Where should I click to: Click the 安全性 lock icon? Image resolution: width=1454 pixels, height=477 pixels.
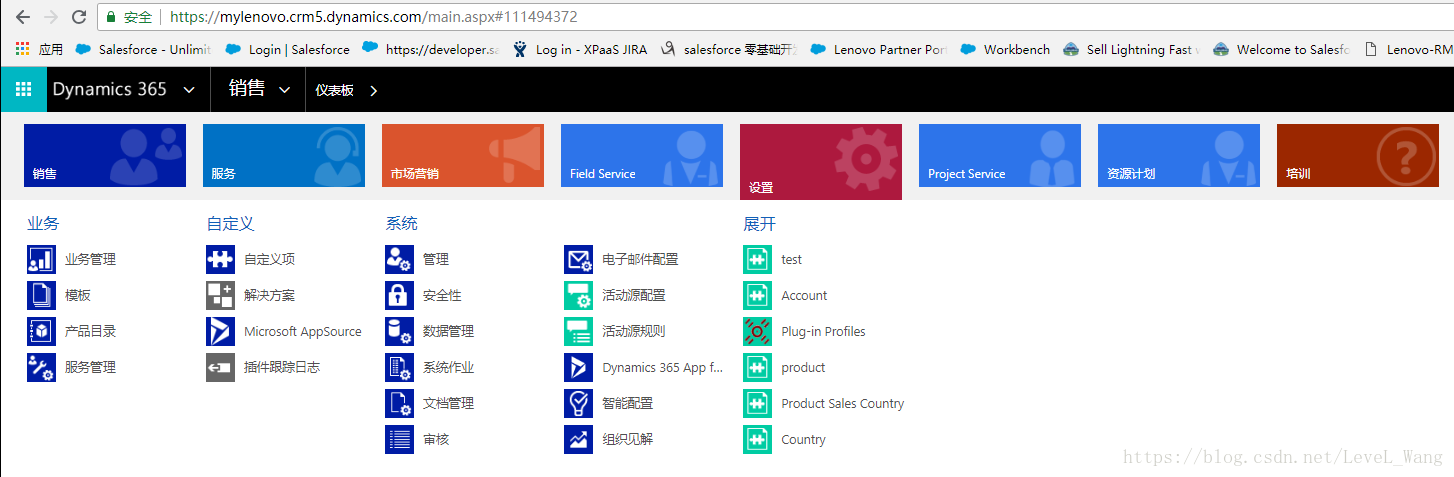pyautogui.click(x=399, y=295)
